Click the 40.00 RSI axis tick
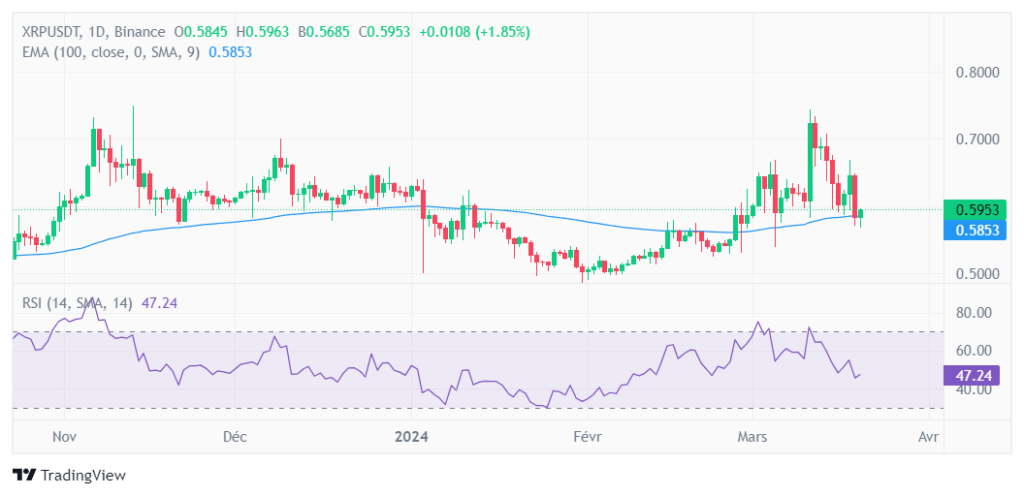Screen dimensions: 1024x496 pos(974,389)
